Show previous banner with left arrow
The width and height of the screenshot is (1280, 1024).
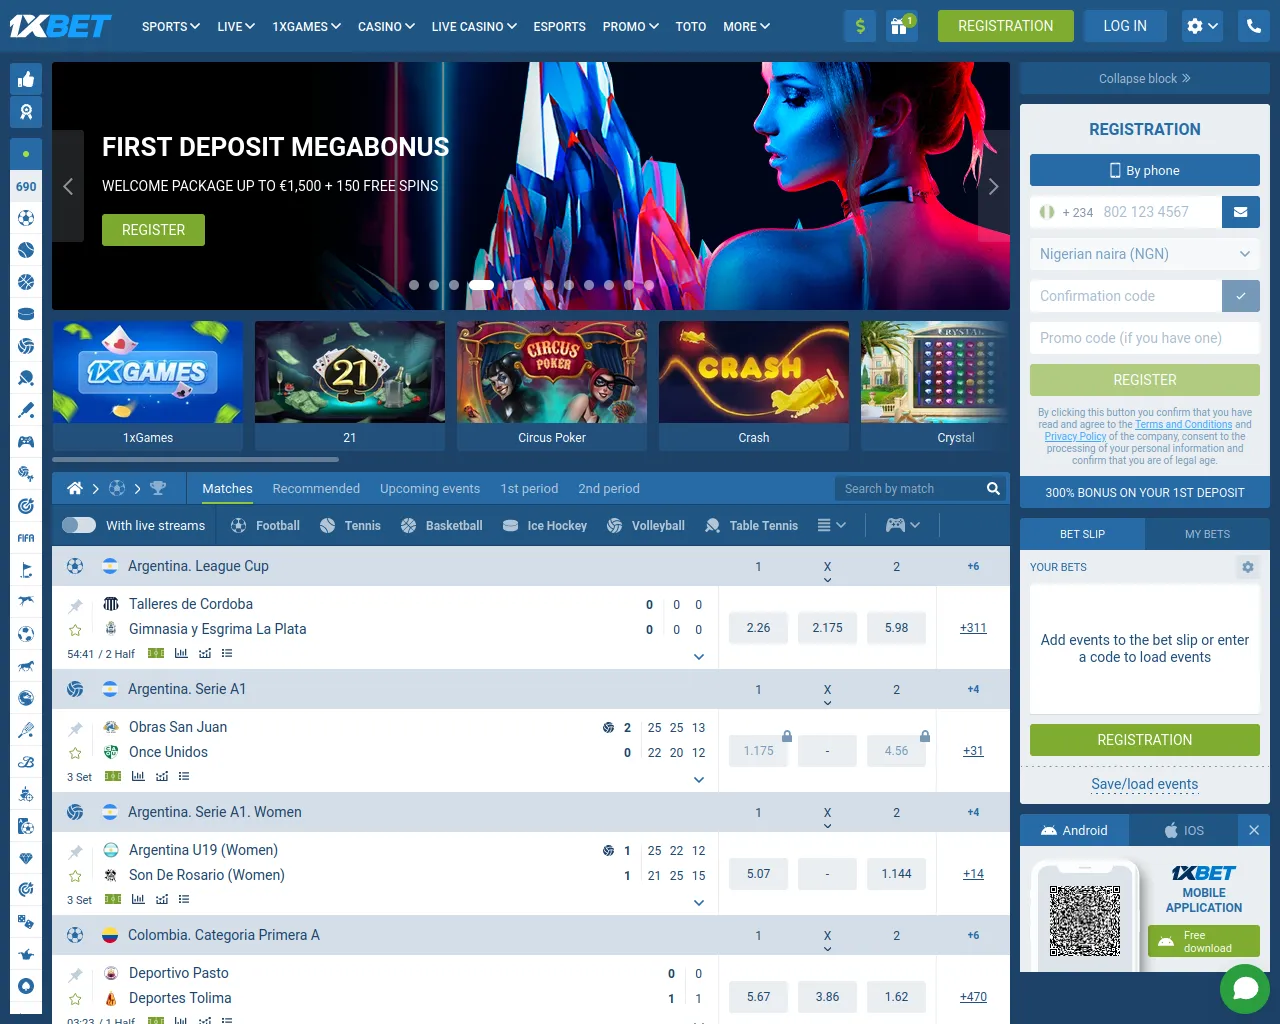pos(68,186)
